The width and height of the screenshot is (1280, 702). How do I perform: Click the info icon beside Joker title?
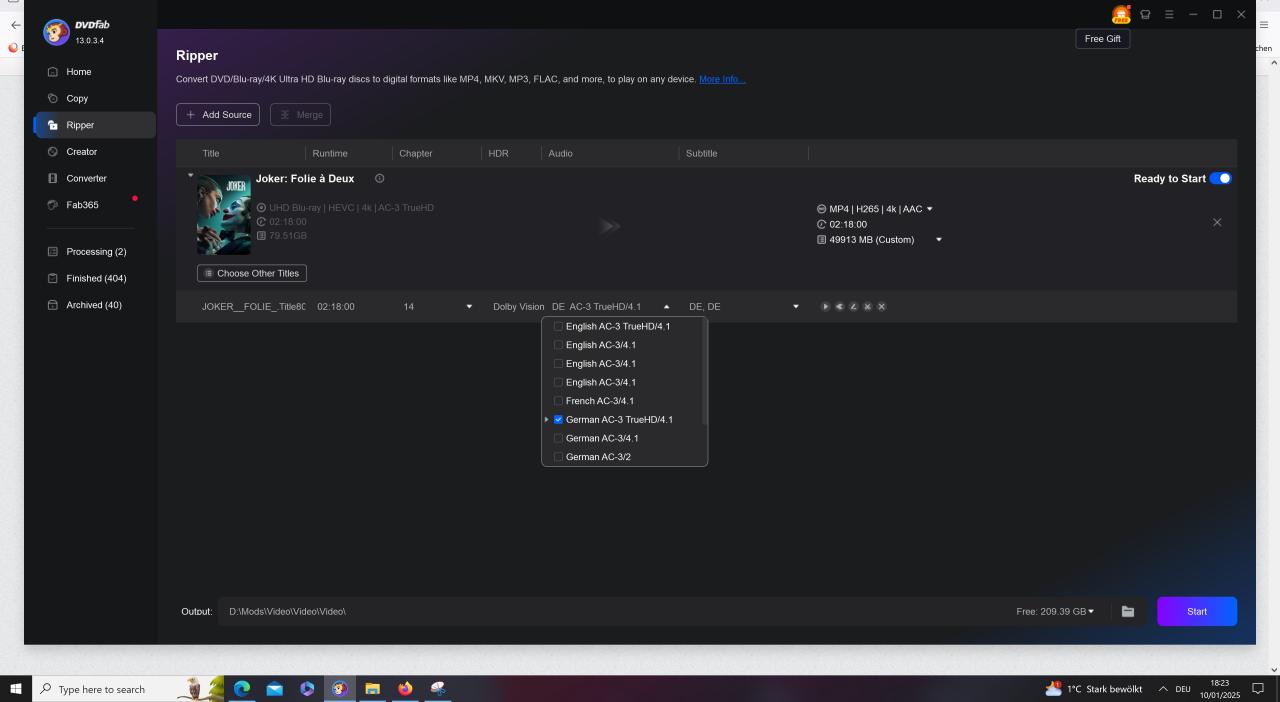(379, 179)
